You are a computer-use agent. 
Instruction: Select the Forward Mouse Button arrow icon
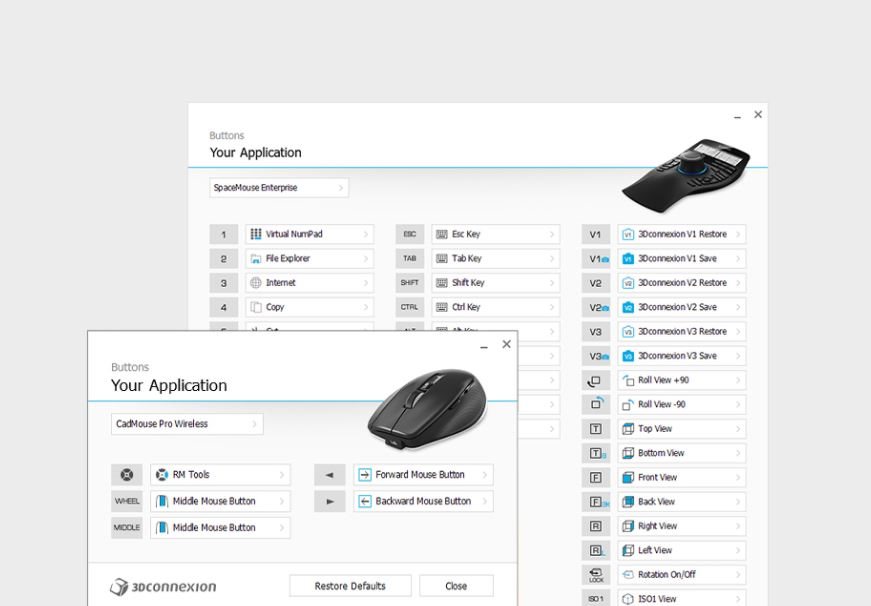pos(364,475)
